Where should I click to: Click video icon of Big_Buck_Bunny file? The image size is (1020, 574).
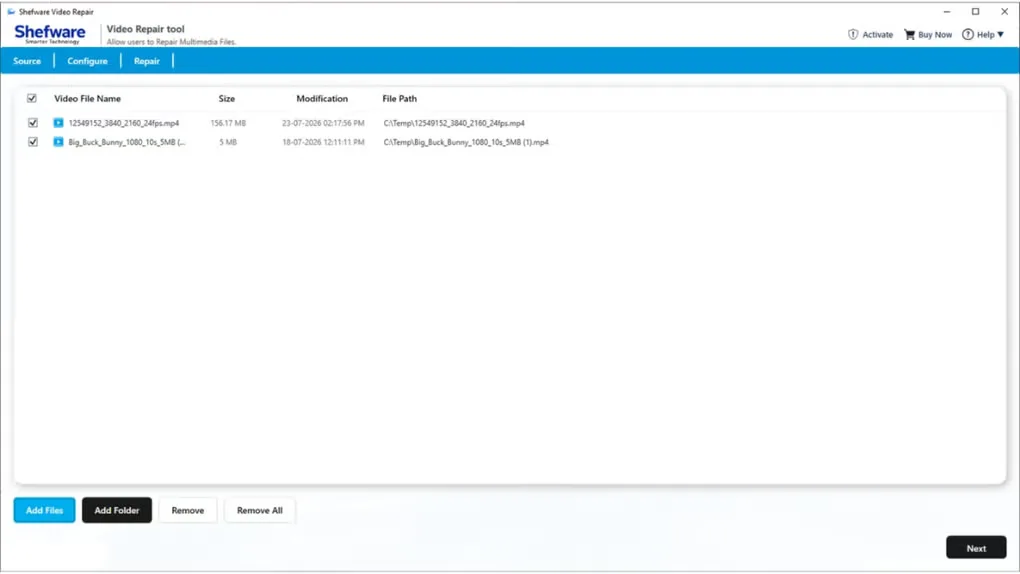pos(59,142)
